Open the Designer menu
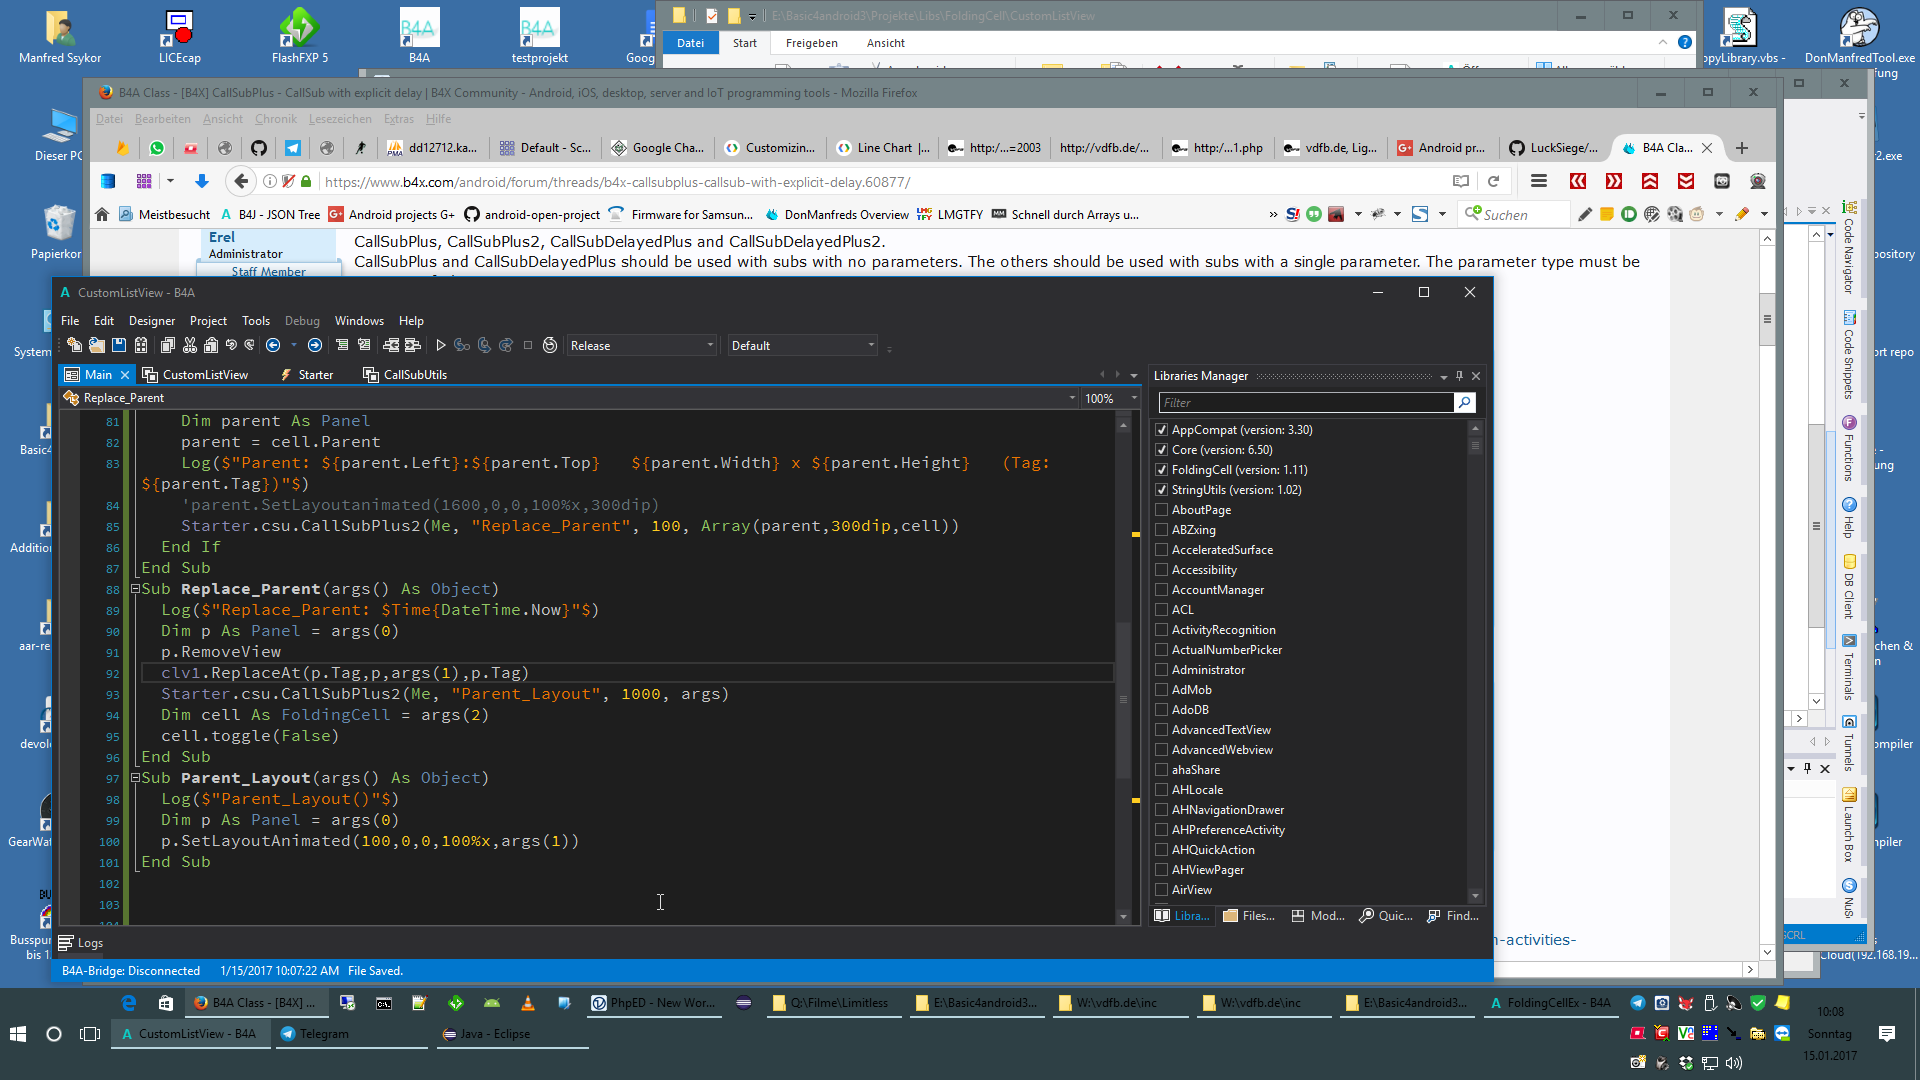Image resolution: width=1920 pixels, height=1080 pixels. point(152,321)
